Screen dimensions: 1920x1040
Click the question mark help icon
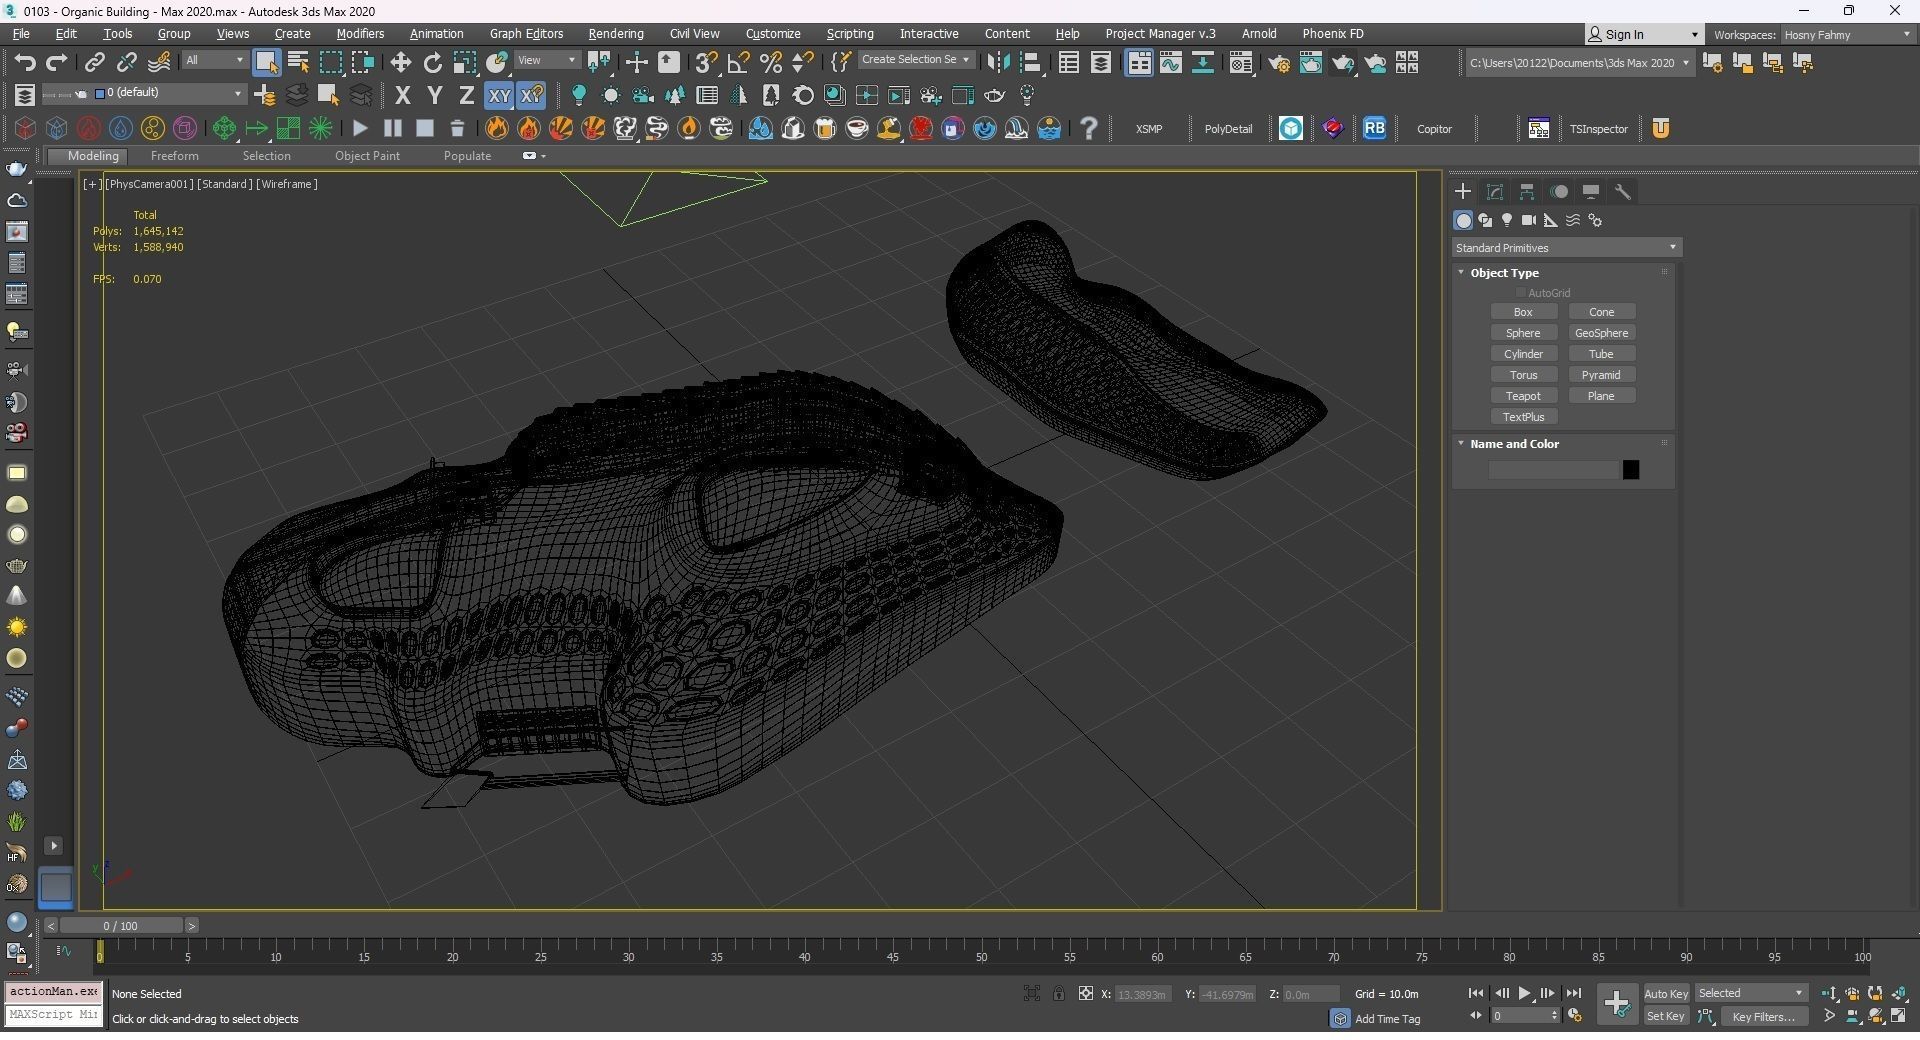(1089, 128)
